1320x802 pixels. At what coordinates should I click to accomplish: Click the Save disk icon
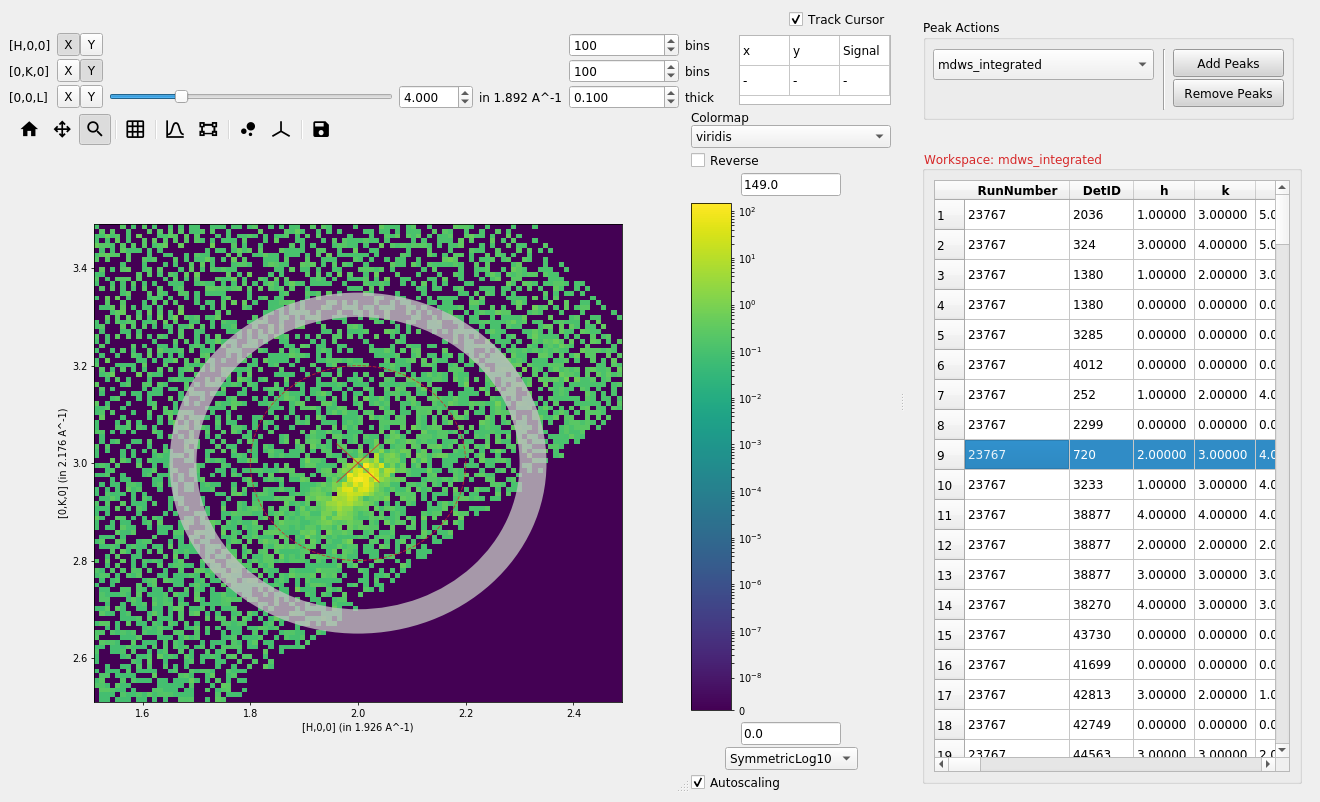pyautogui.click(x=321, y=129)
